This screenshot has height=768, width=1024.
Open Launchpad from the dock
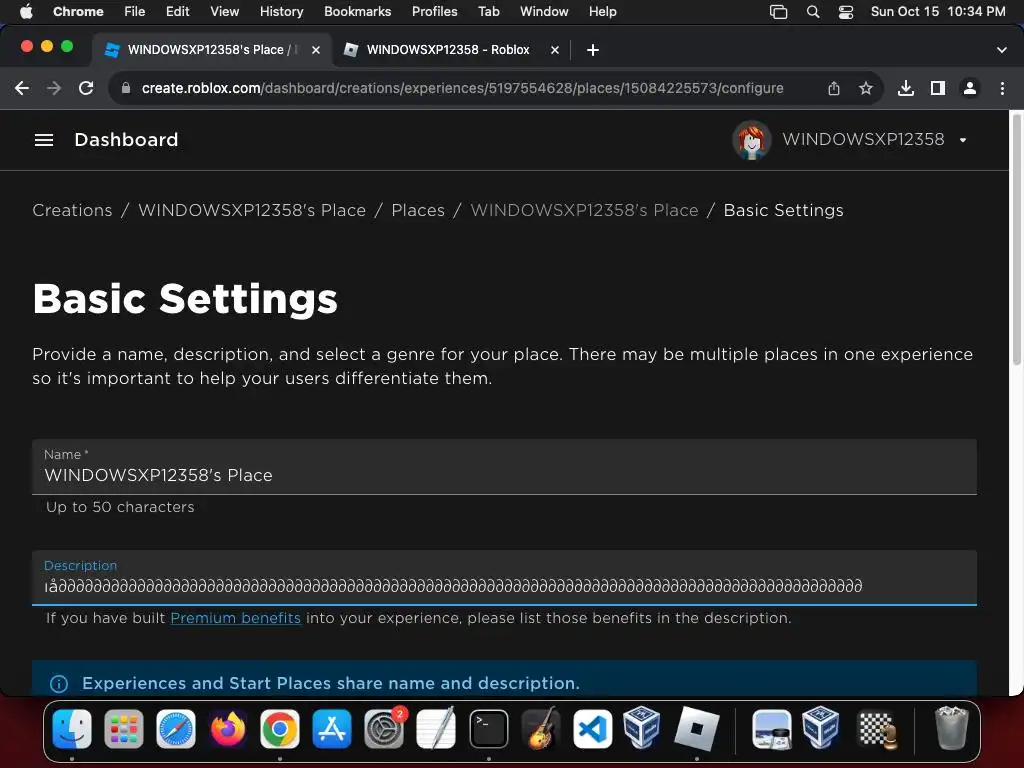[123, 729]
